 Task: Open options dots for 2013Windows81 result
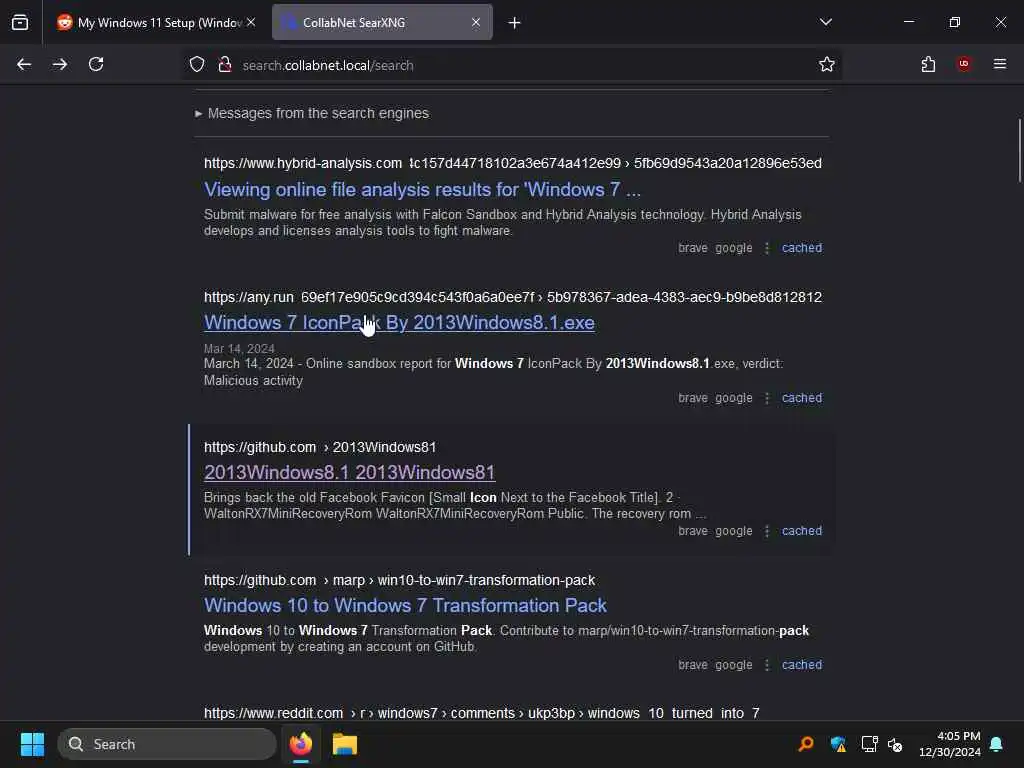coord(767,532)
